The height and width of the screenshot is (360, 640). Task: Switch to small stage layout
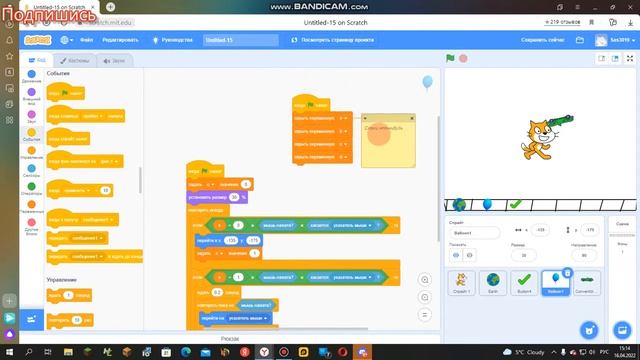(602, 58)
